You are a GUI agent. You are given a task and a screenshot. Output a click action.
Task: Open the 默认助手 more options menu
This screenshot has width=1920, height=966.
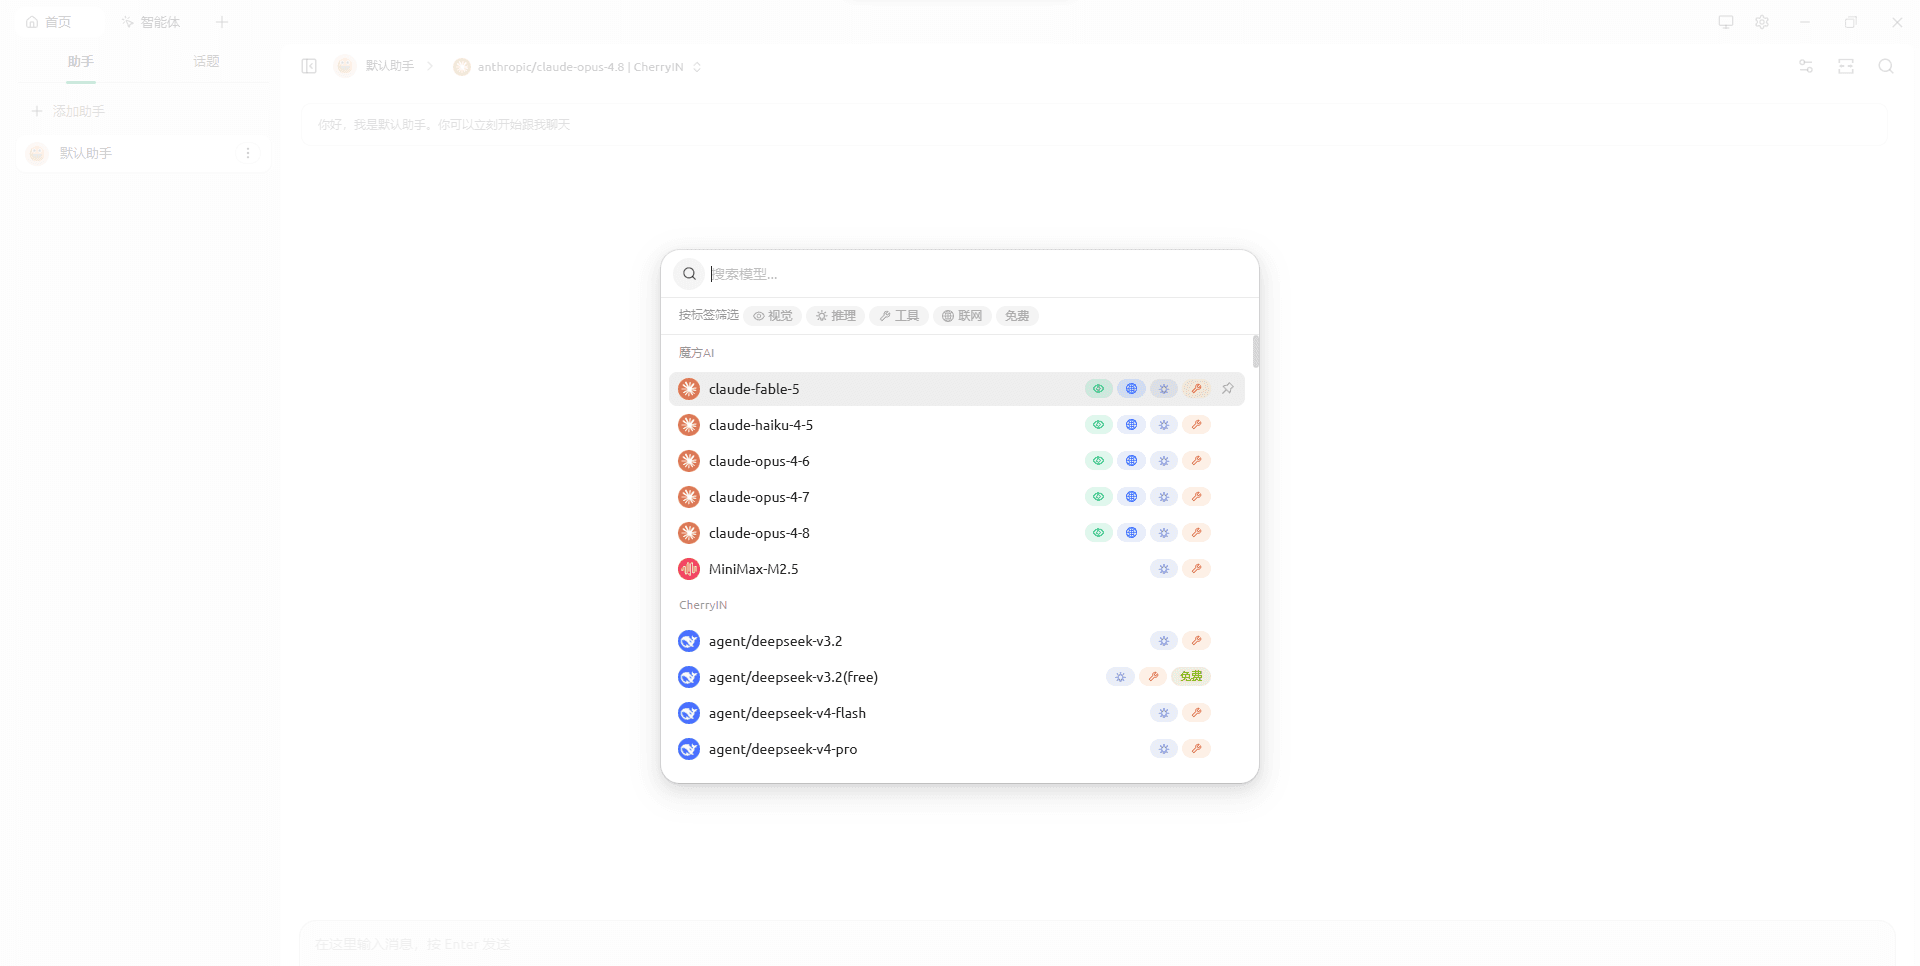tap(248, 153)
